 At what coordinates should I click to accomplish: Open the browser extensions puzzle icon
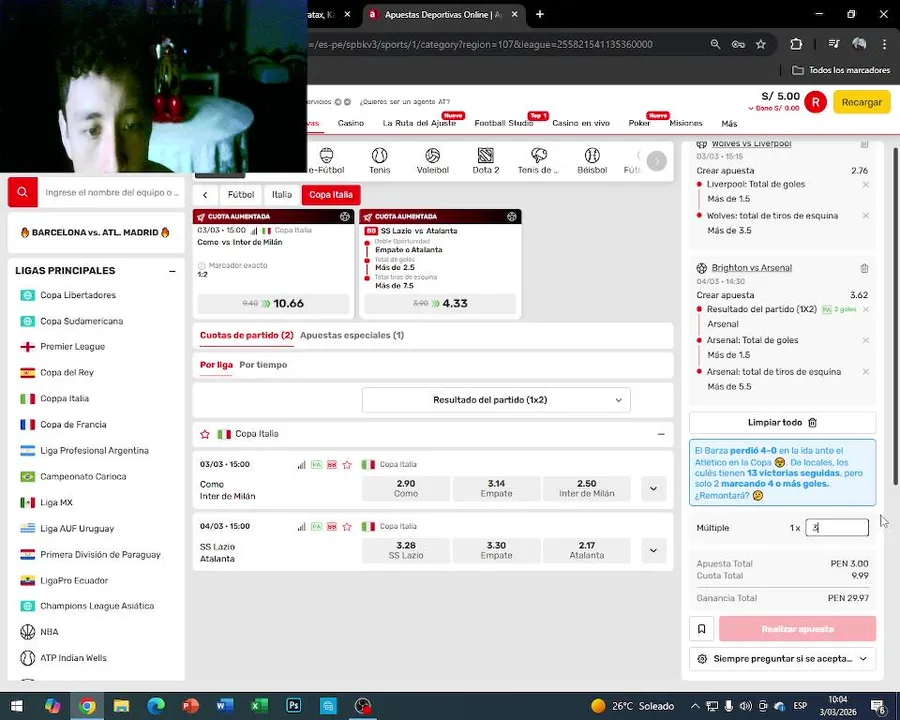coord(796,44)
